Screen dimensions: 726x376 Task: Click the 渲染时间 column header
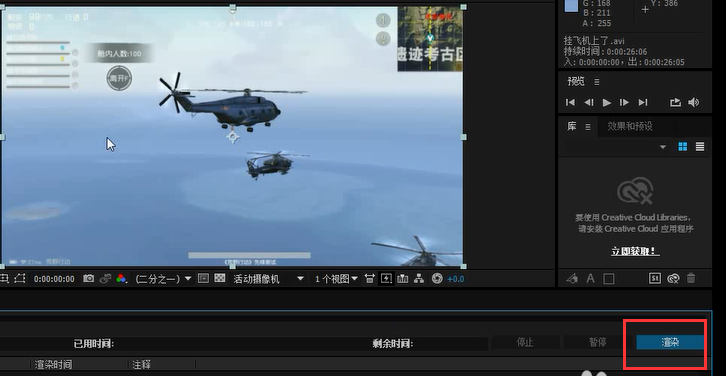click(53, 365)
